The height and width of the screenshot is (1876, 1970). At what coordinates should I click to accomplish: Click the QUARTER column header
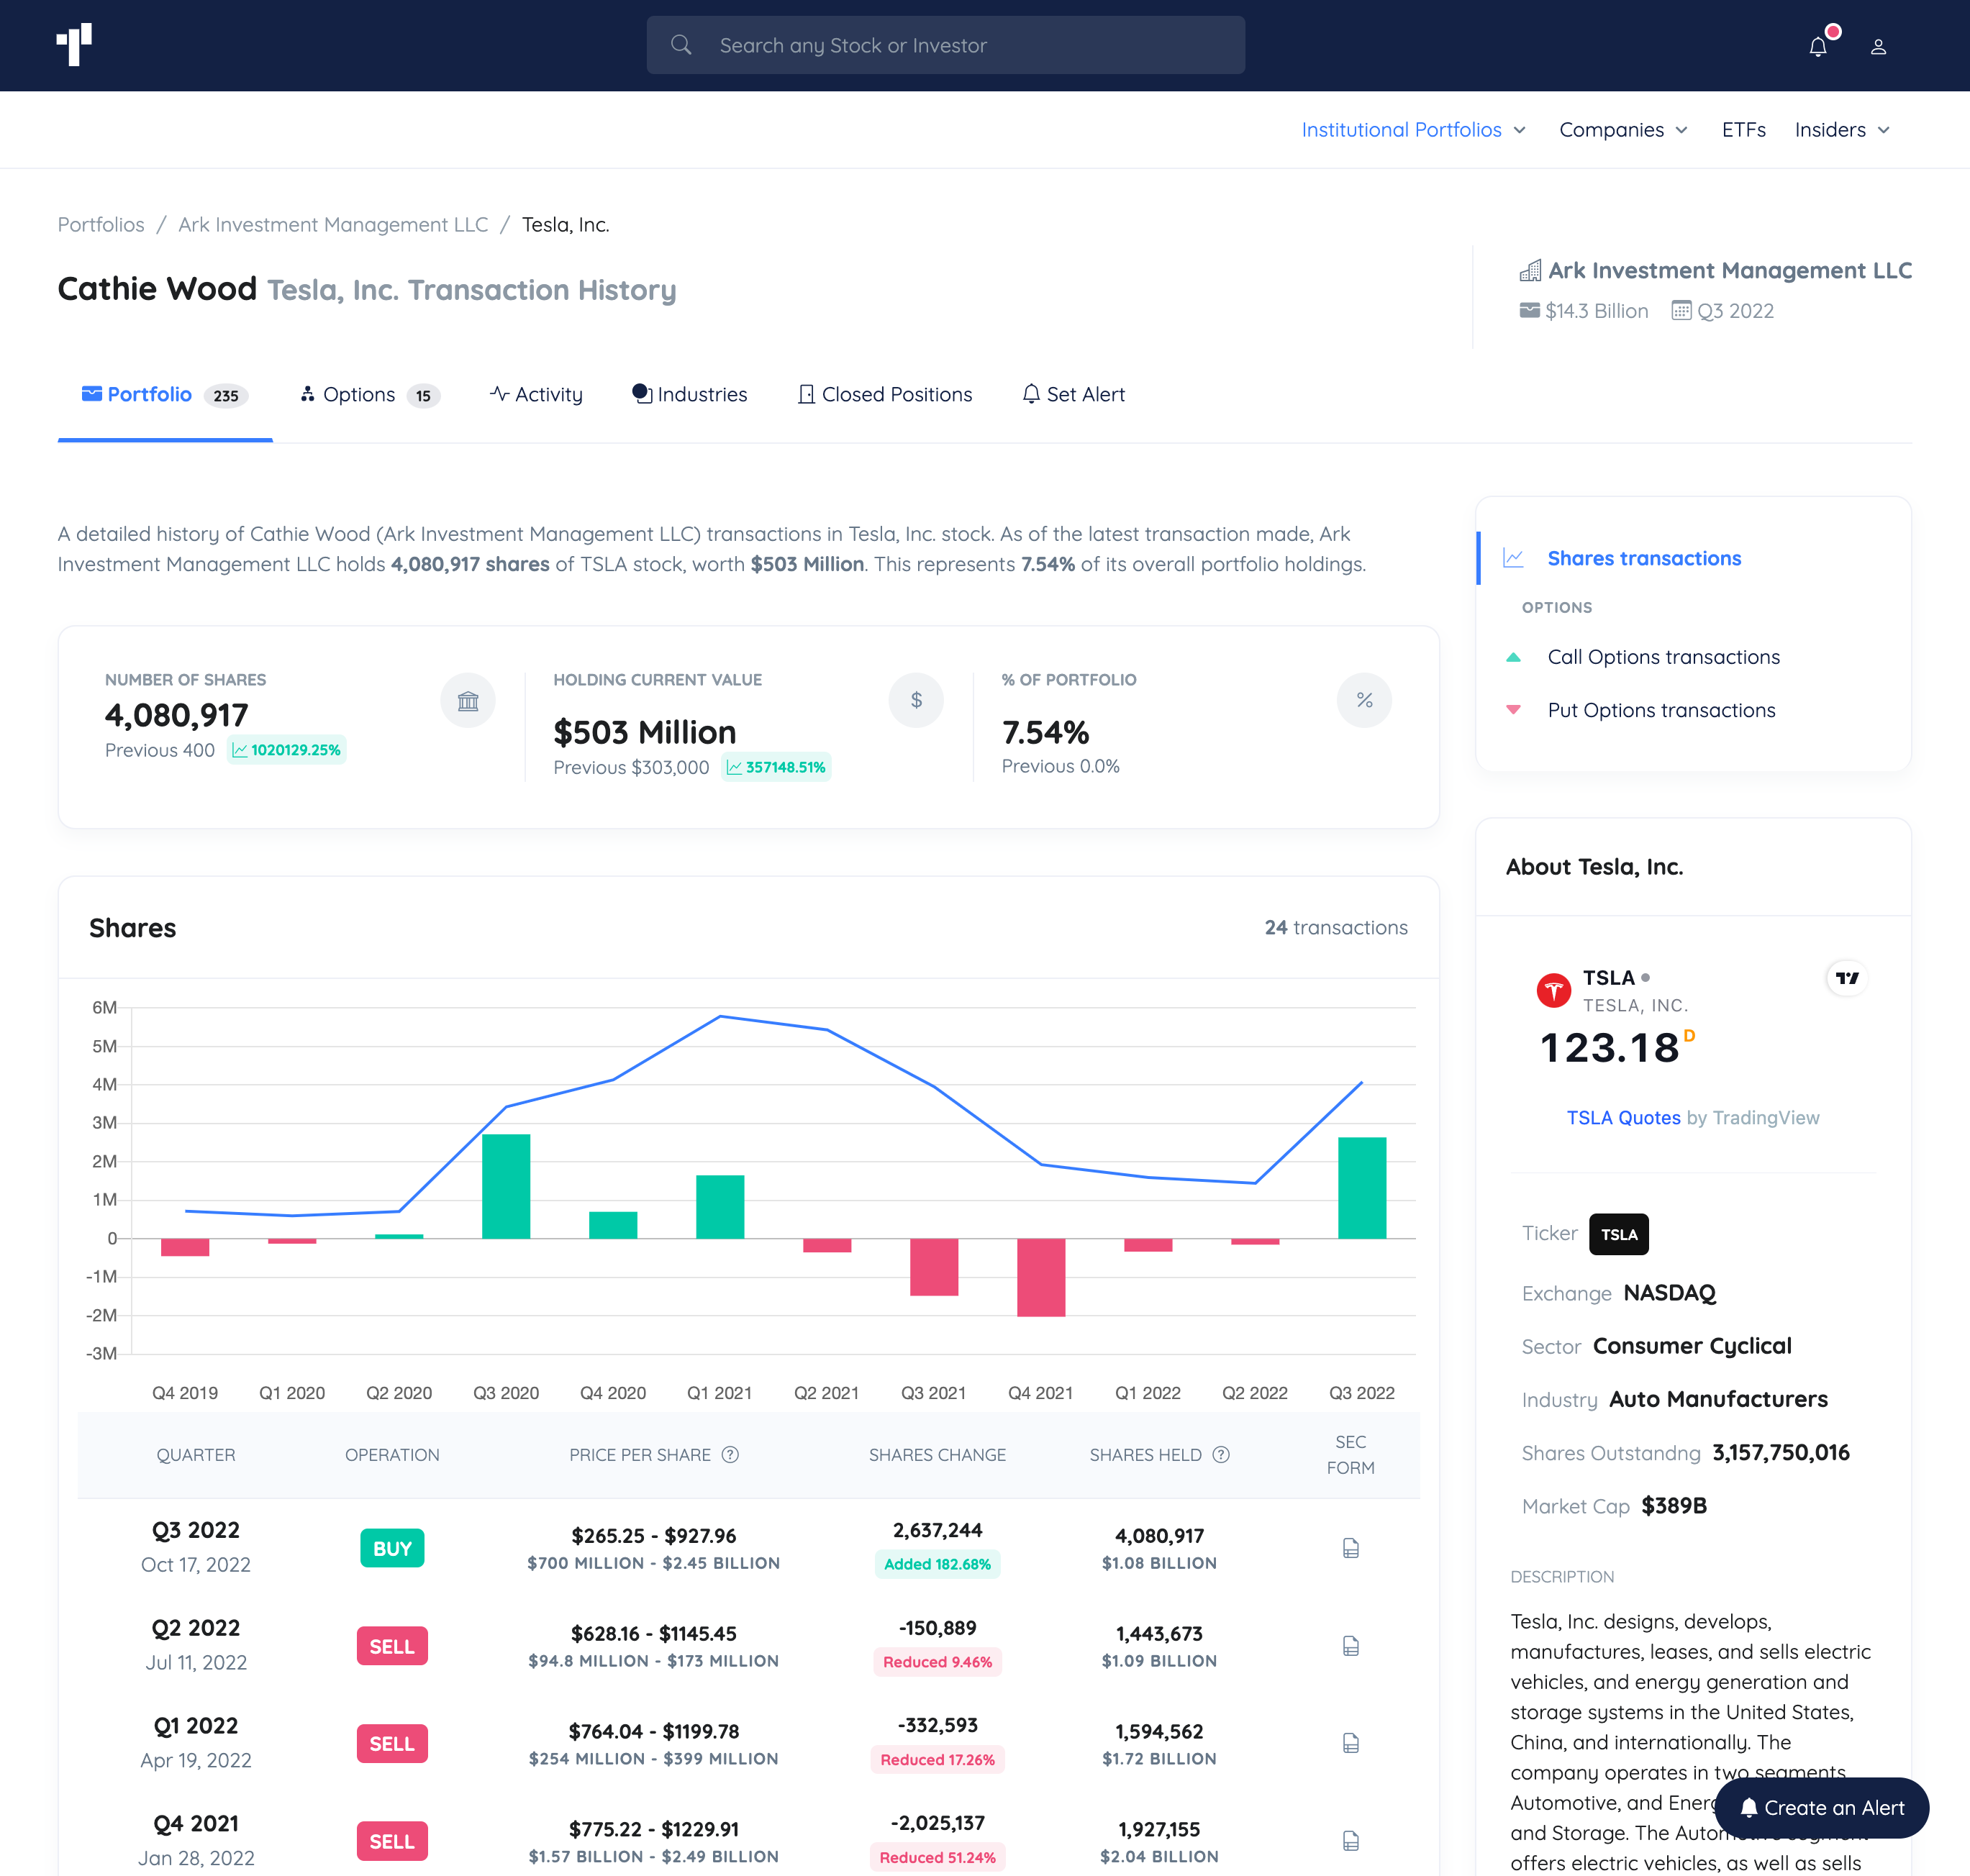tap(196, 1456)
